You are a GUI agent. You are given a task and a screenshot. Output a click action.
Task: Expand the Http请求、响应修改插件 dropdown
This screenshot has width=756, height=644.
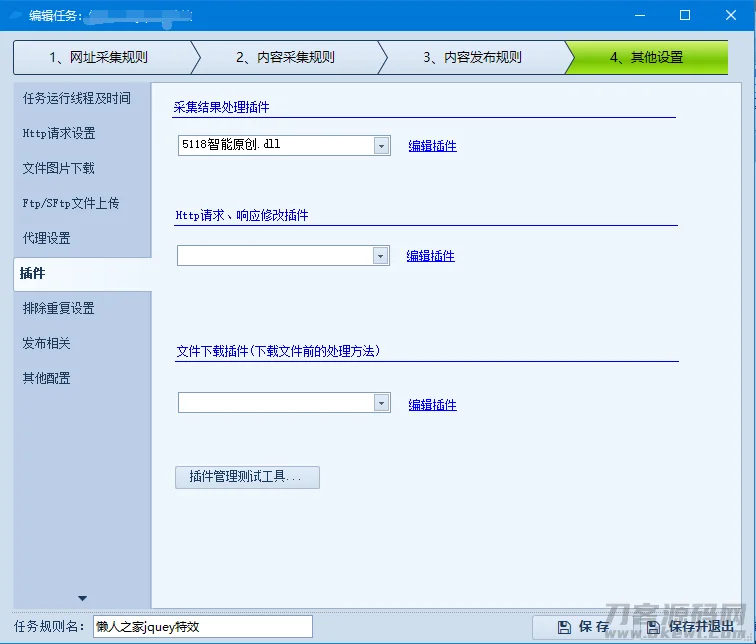[380, 256]
